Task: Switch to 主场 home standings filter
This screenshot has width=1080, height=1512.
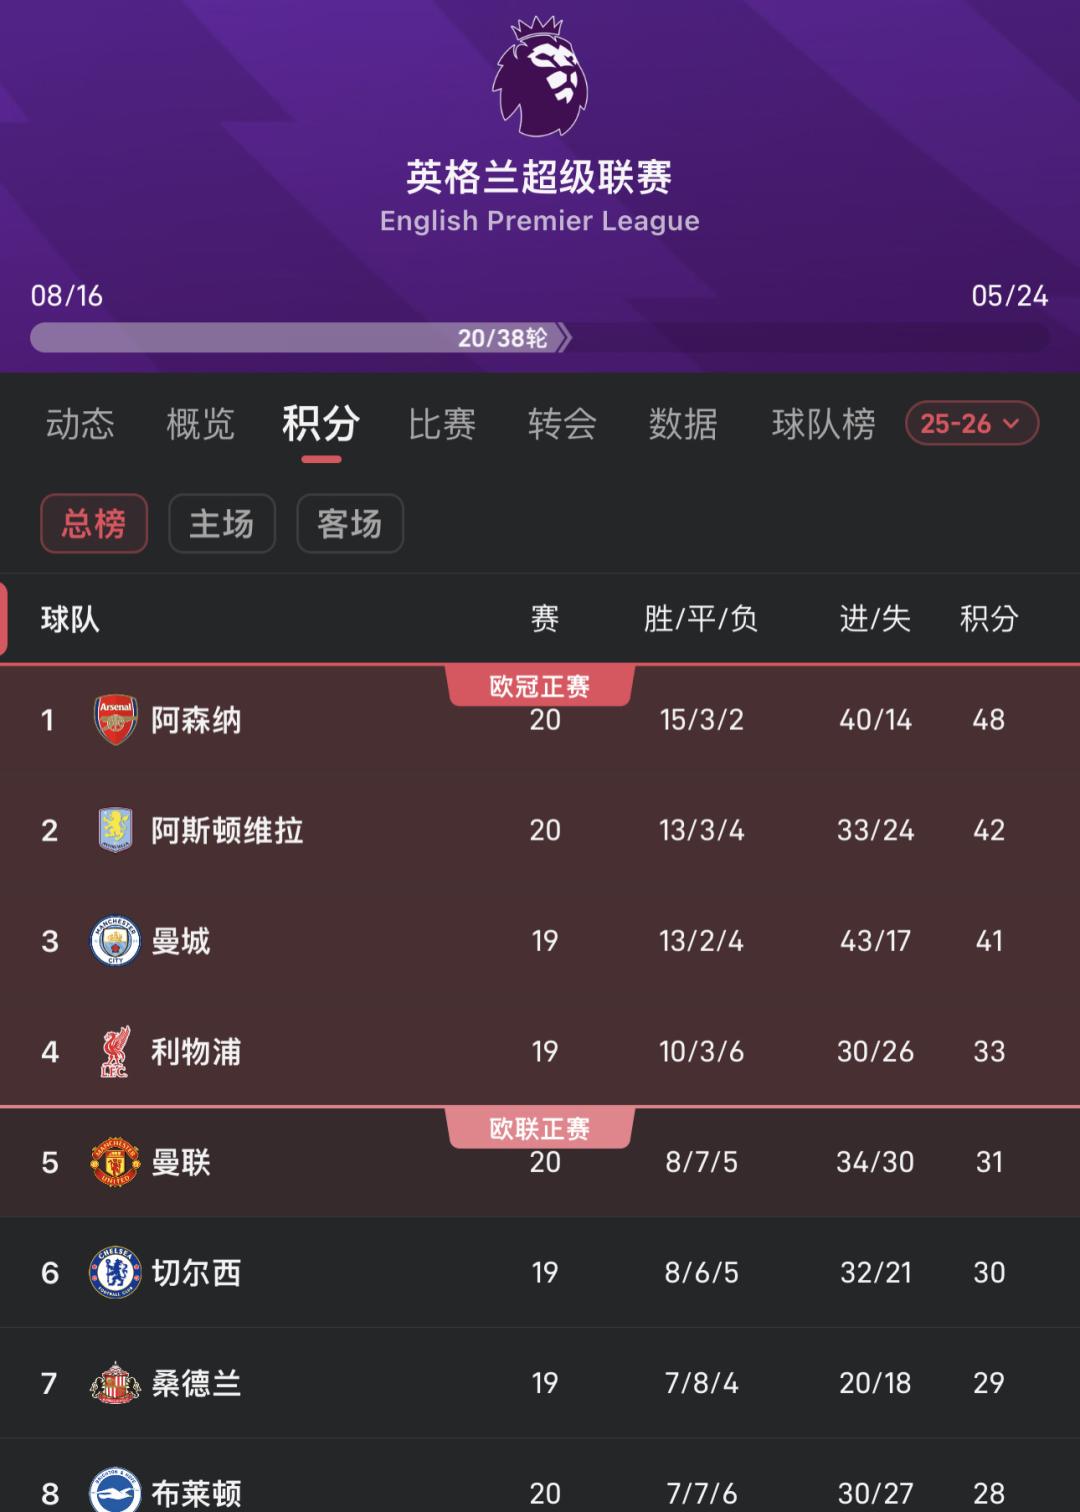Action: pyautogui.click(x=222, y=523)
